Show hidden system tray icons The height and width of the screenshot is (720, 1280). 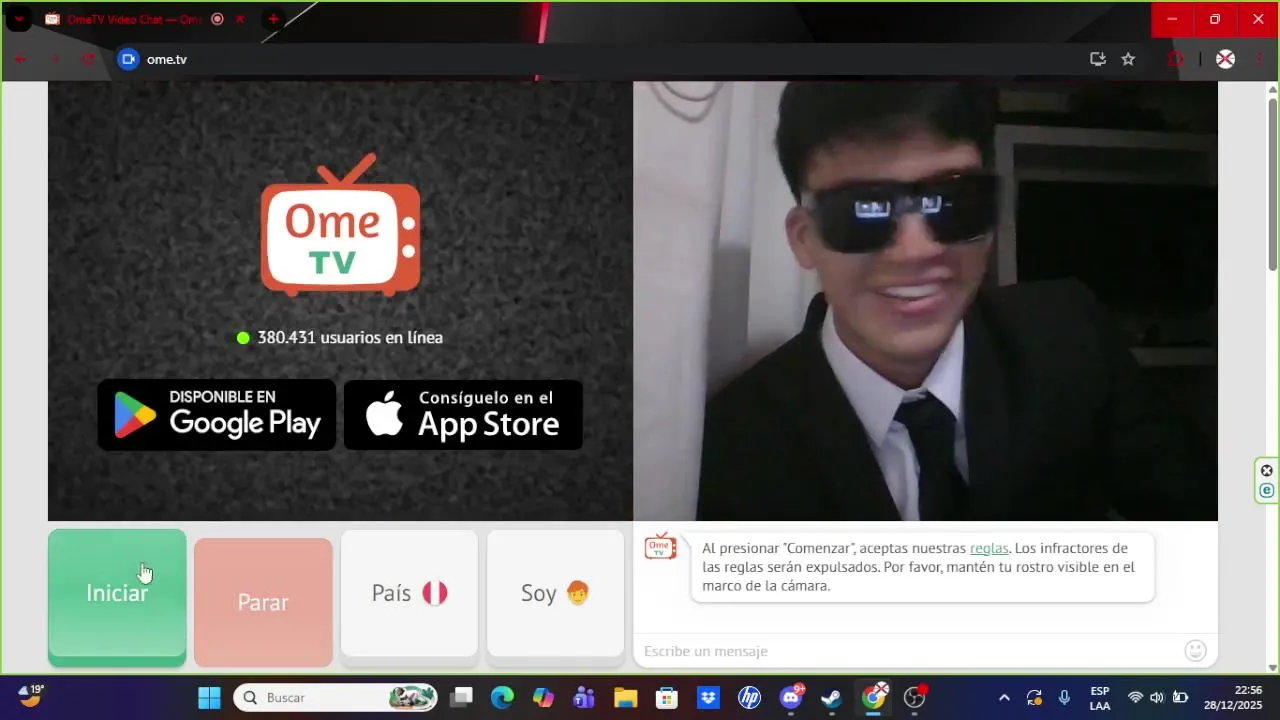coord(1004,697)
